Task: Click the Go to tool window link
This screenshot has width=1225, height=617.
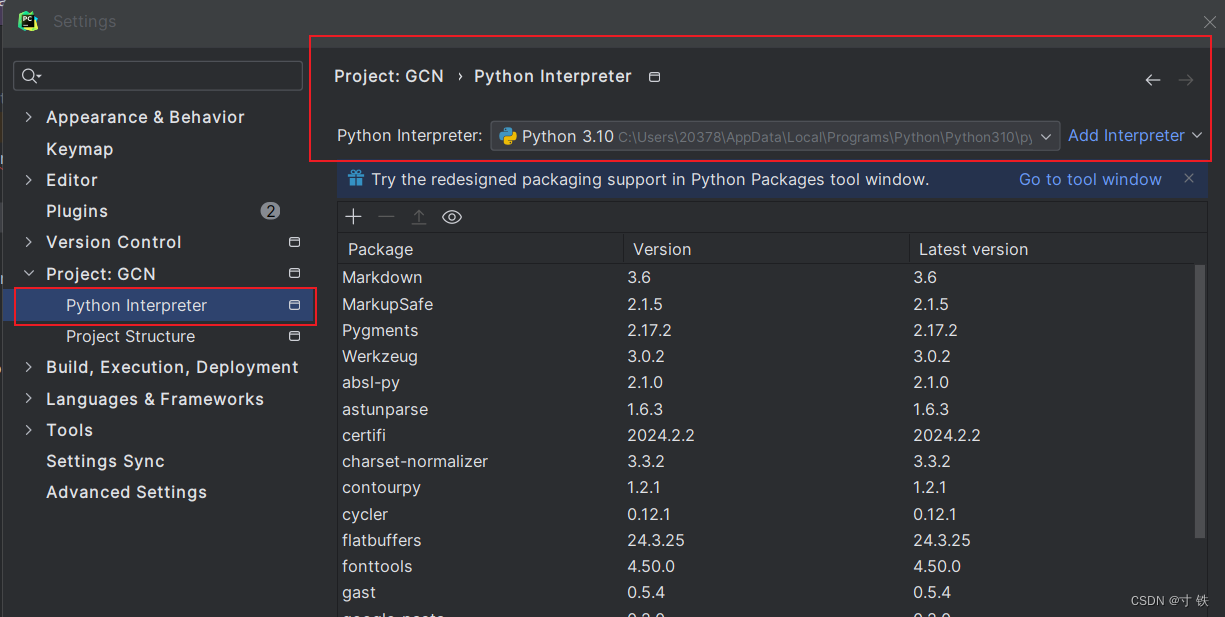Action: (1090, 179)
